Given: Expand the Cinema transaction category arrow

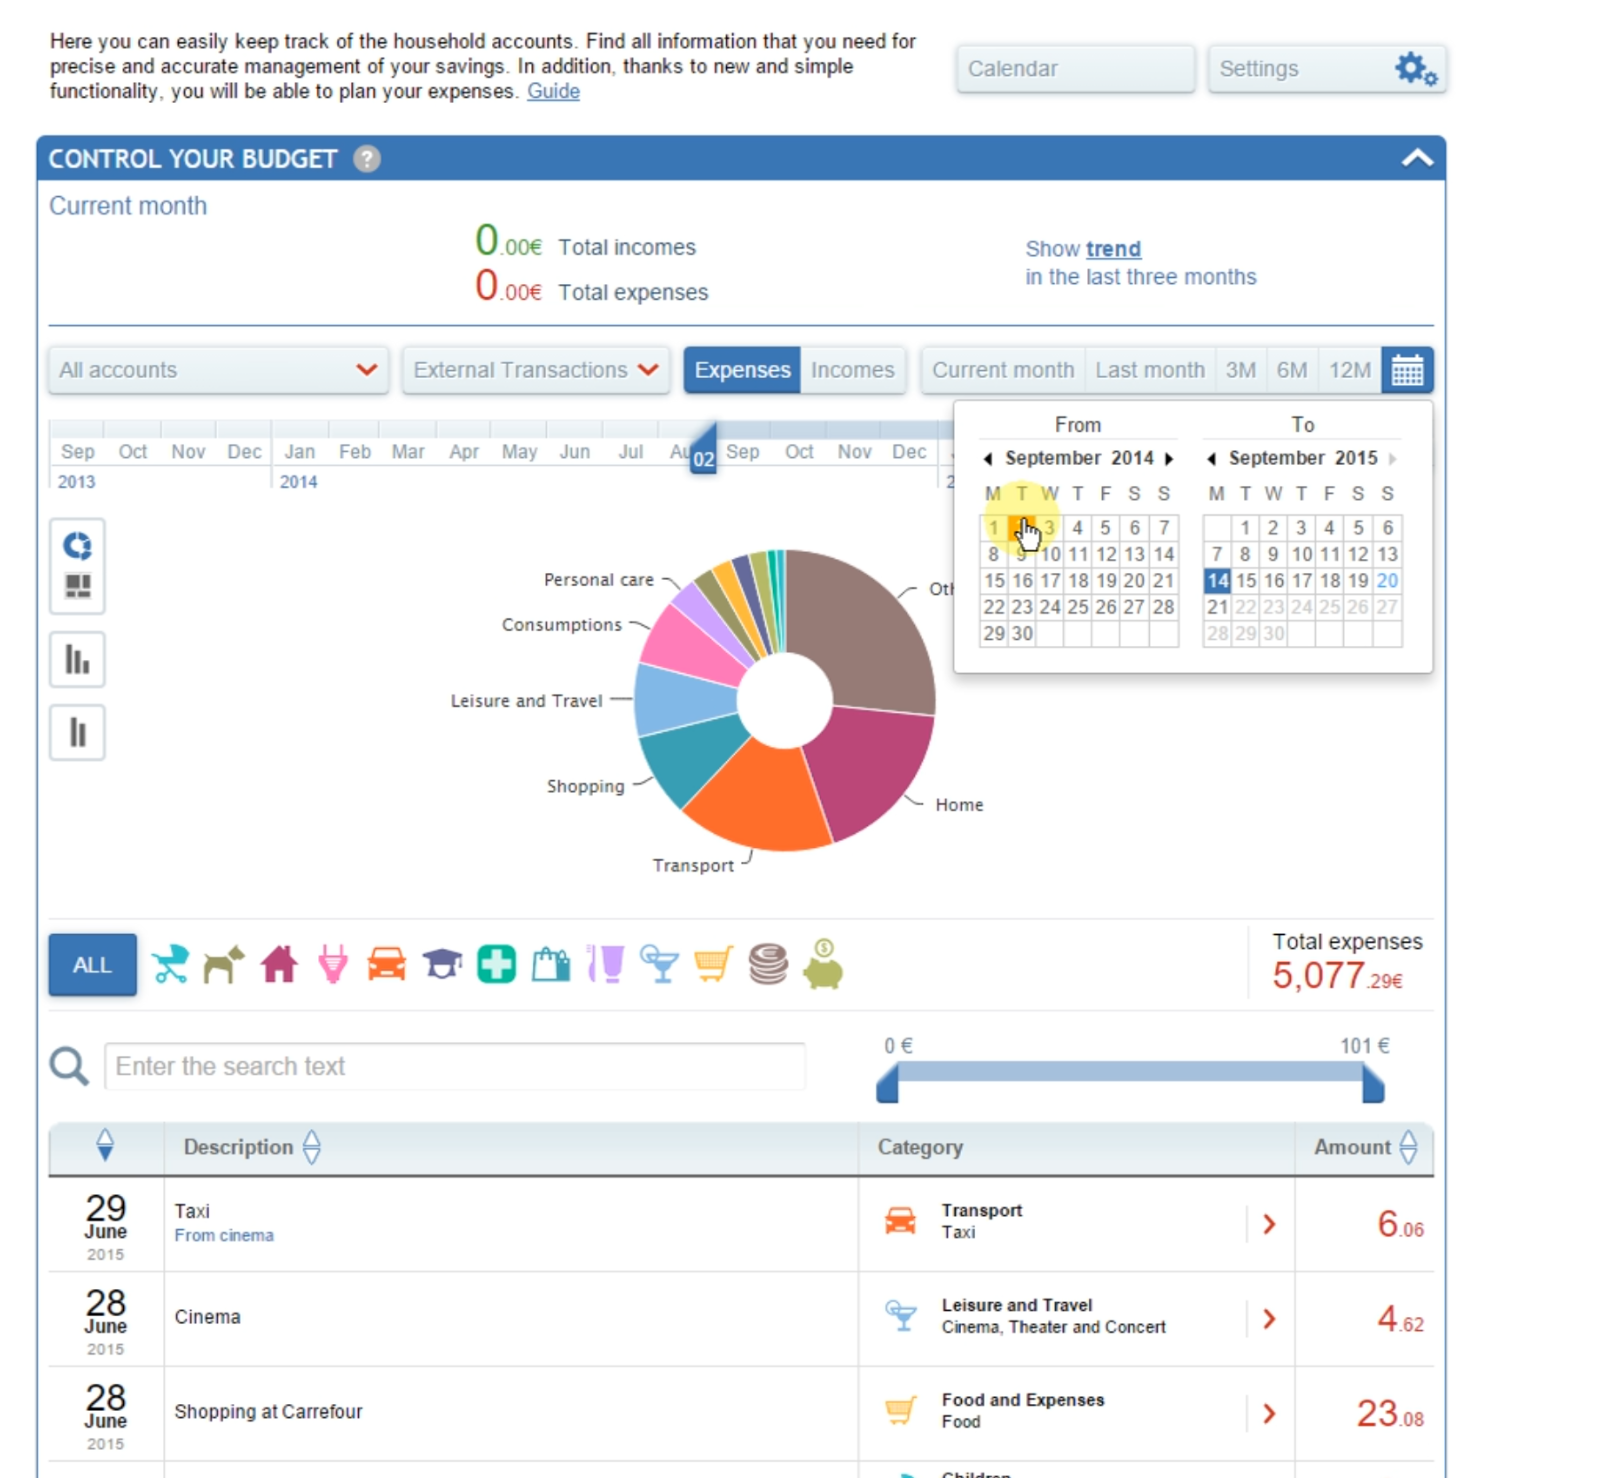Looking at the screenshot, I should (x=1270, y=1319).
